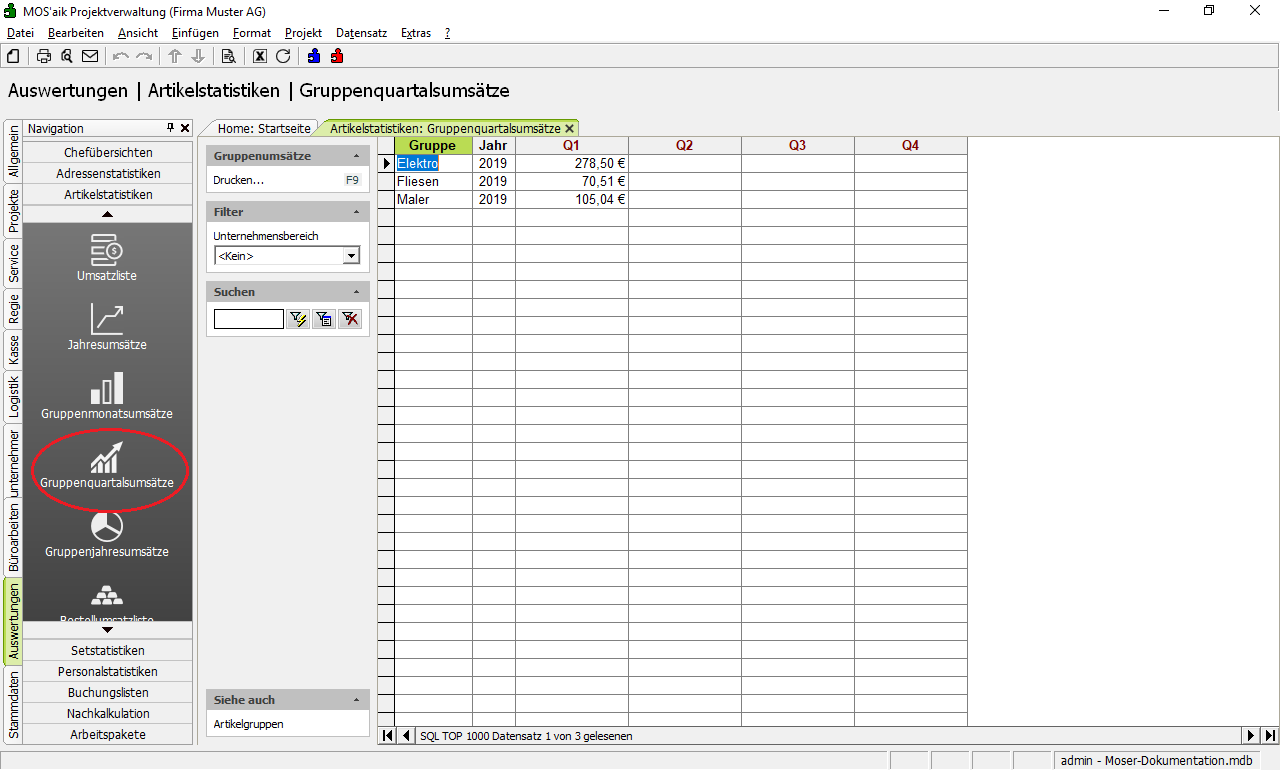Image resolution: width=1280 pixels, height=770 pixels.
Task: Expand the Personalstatistiken navigation group
Action: [108, 671]
